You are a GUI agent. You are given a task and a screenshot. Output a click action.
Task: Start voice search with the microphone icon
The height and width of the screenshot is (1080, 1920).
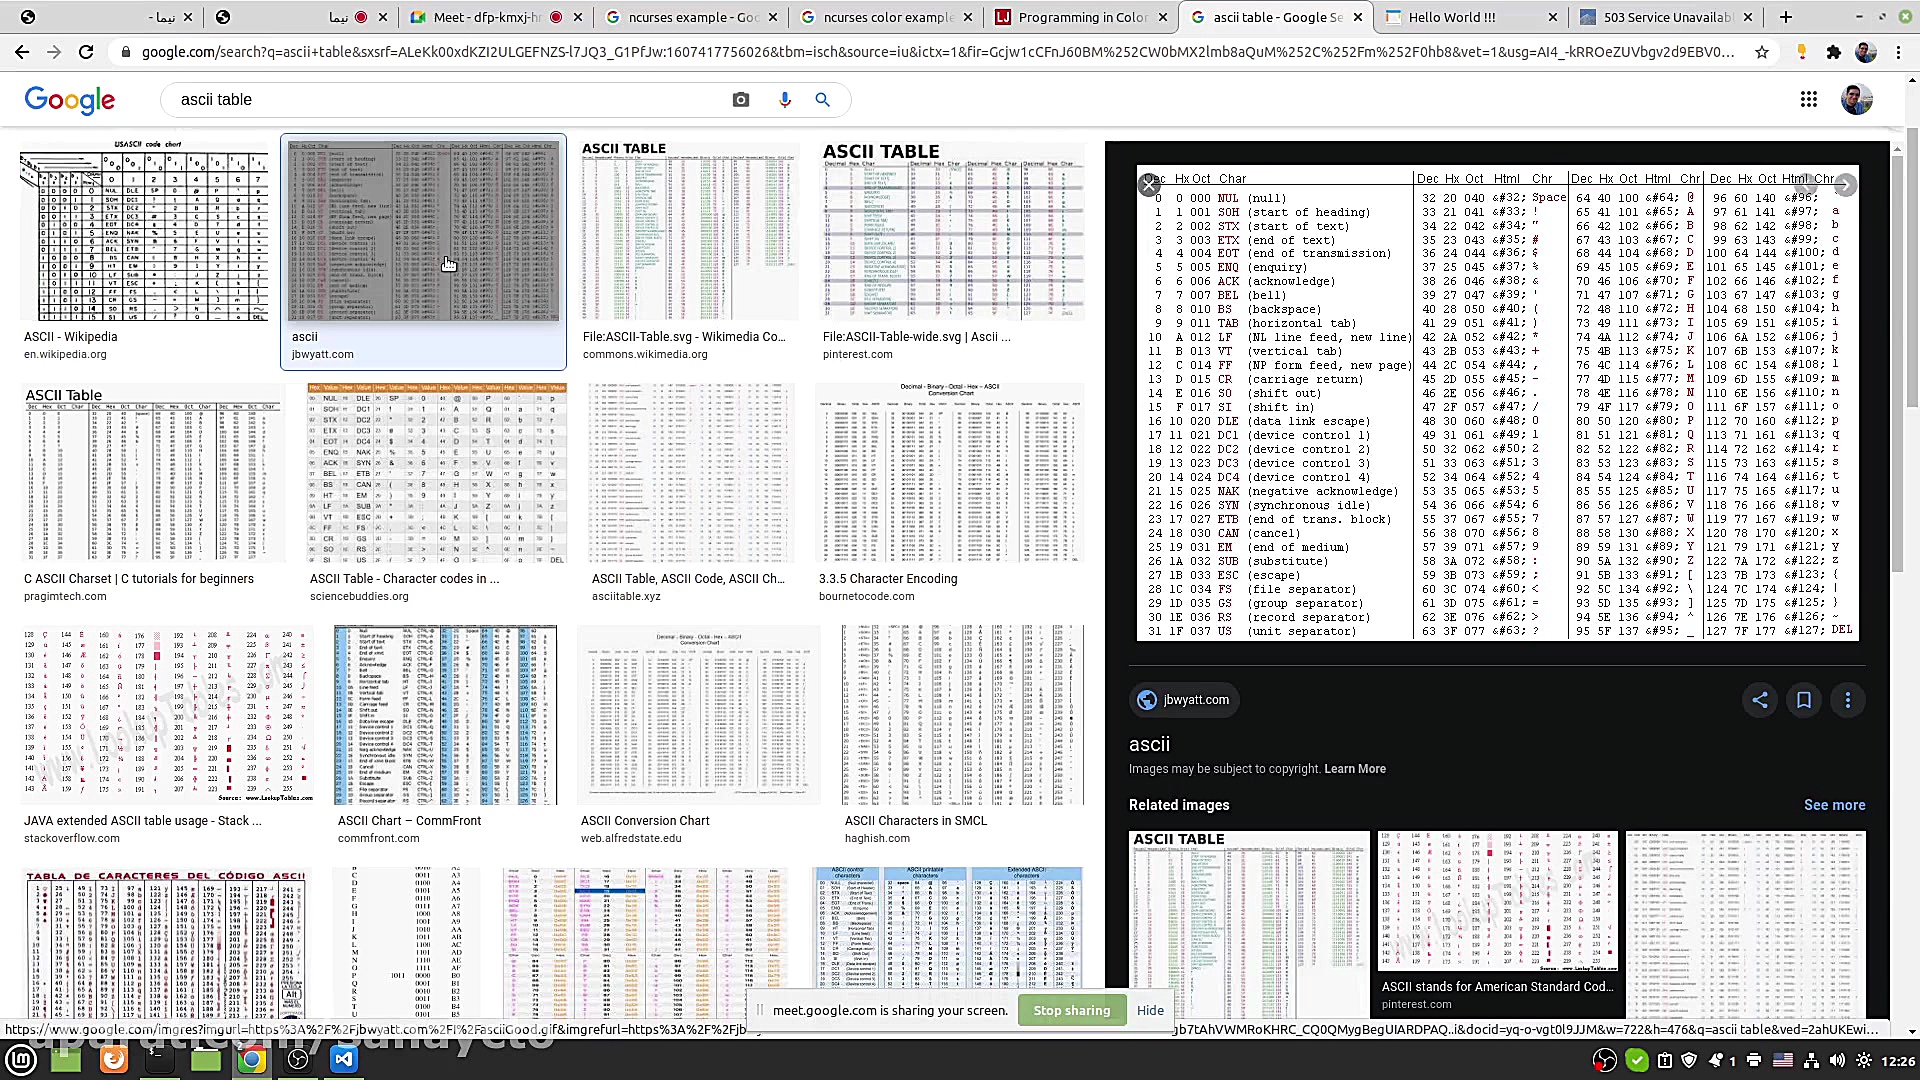(785, 100)
